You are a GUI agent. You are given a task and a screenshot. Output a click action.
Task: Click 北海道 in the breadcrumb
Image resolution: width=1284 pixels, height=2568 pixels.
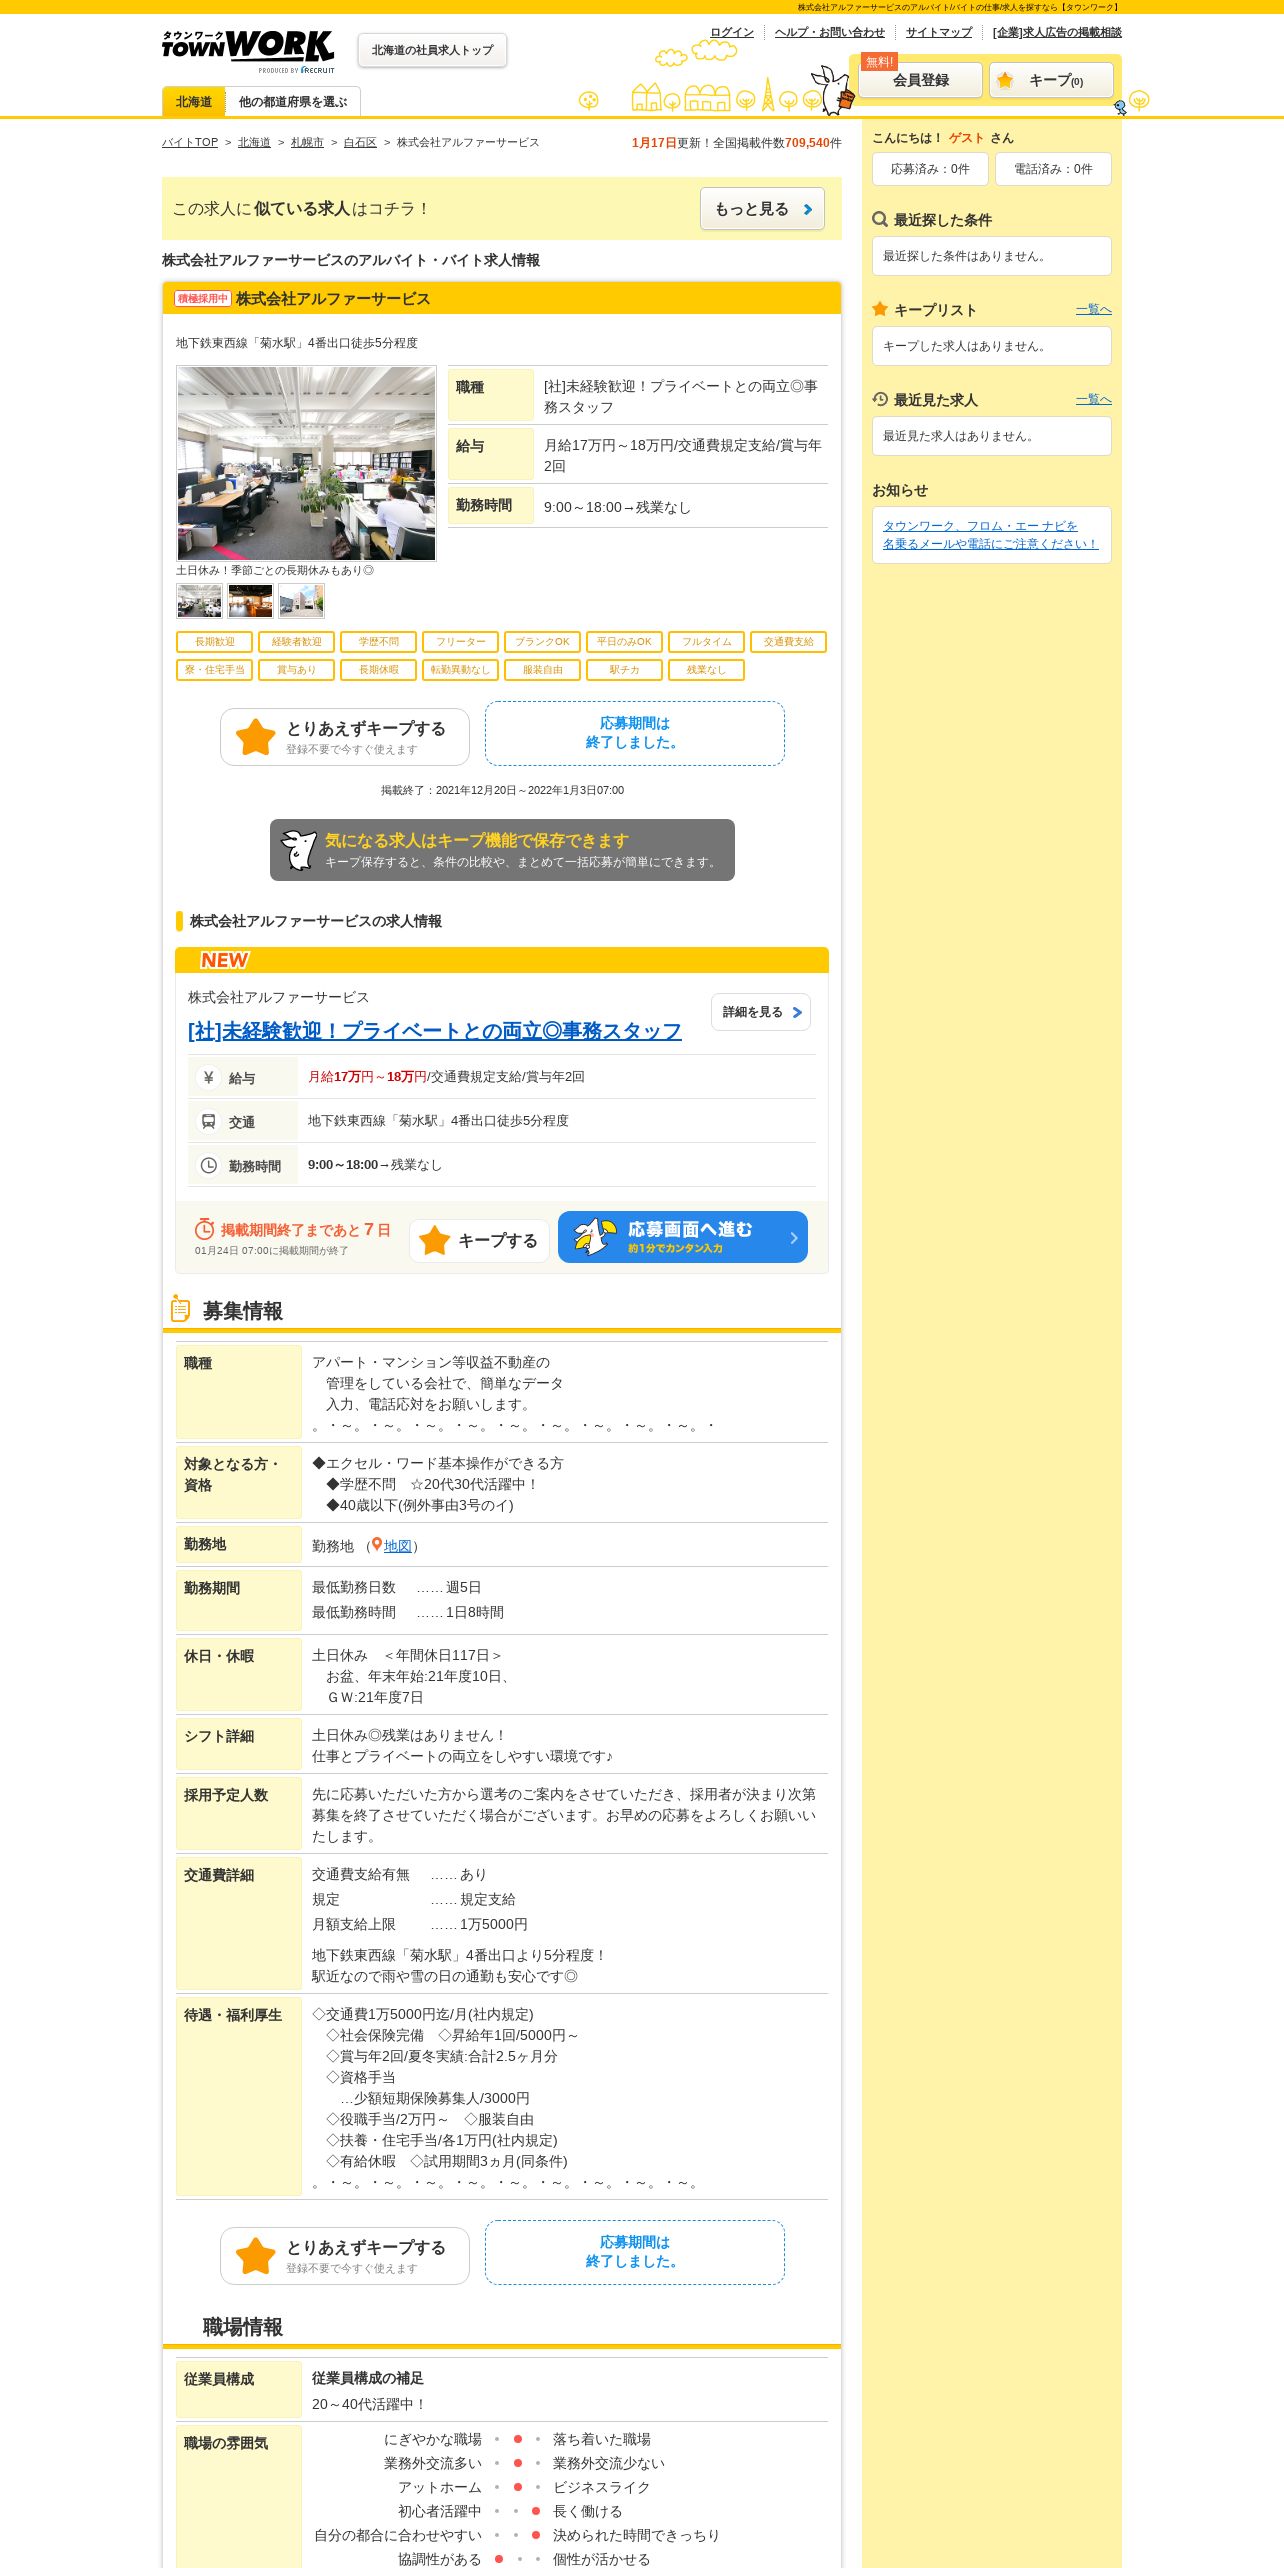[254, 143]
